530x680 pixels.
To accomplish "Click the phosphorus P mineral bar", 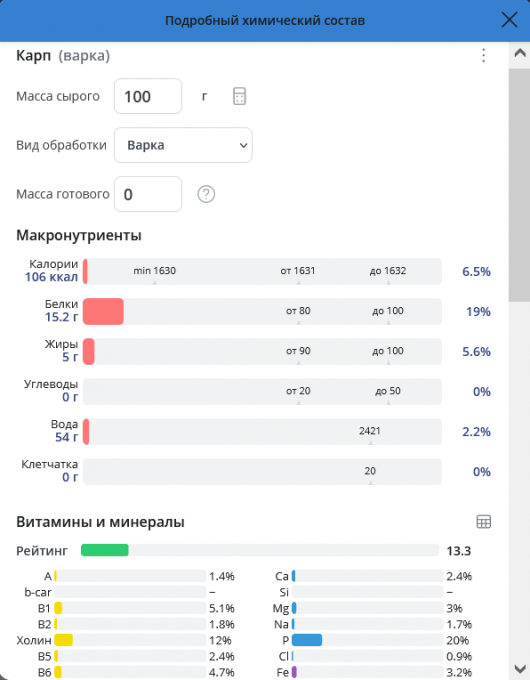I will [x=367, y=640].
